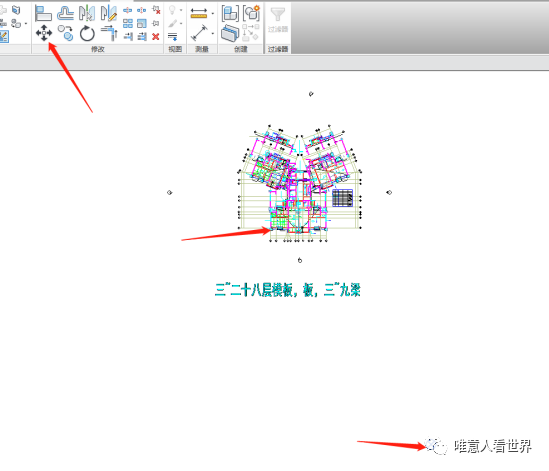Image resolution: width=549 pixels, height=471 pixels.
Task: Click the cyan drawing title text
Action: click(x=287, y=290)
